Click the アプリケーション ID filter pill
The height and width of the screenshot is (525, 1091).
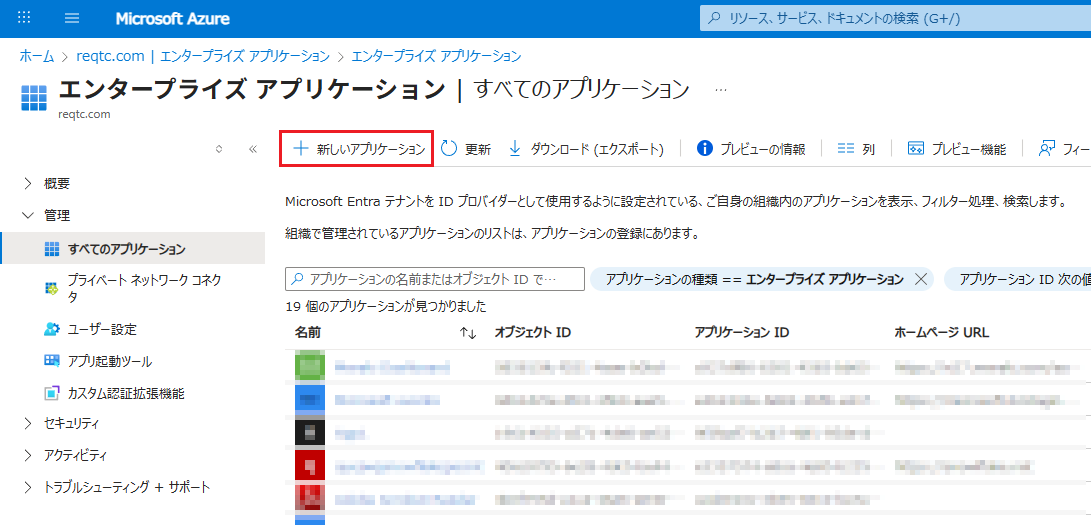click(x=1017, y=279)
